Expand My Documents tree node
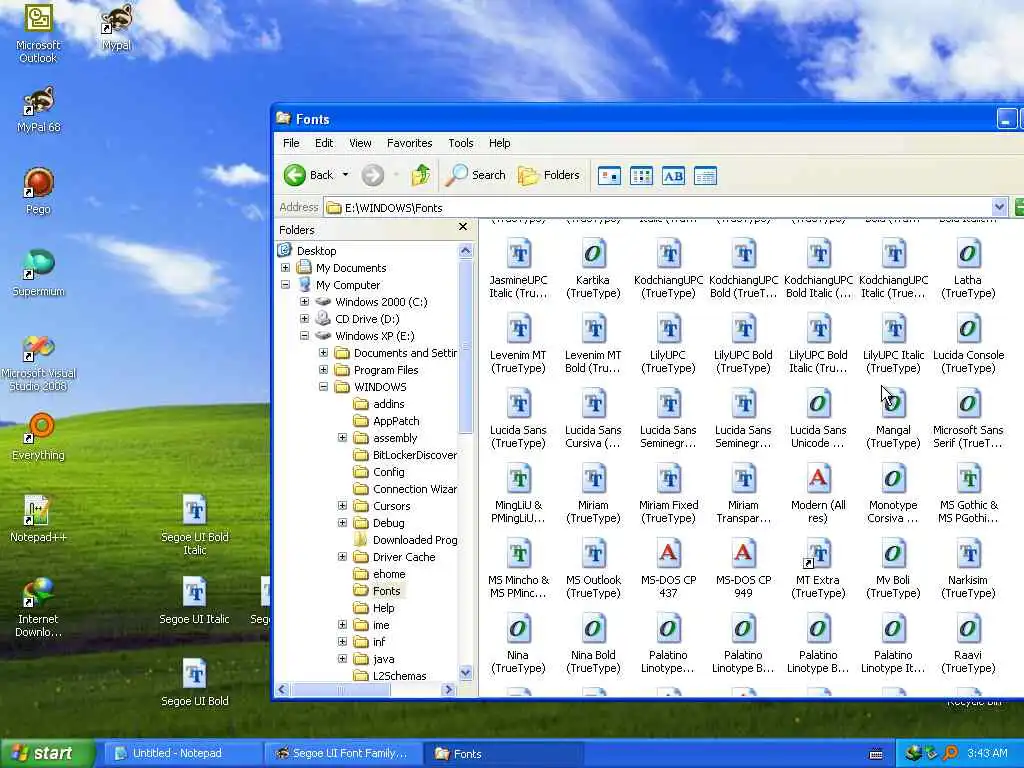1024x768 pixels. (285, 268)
